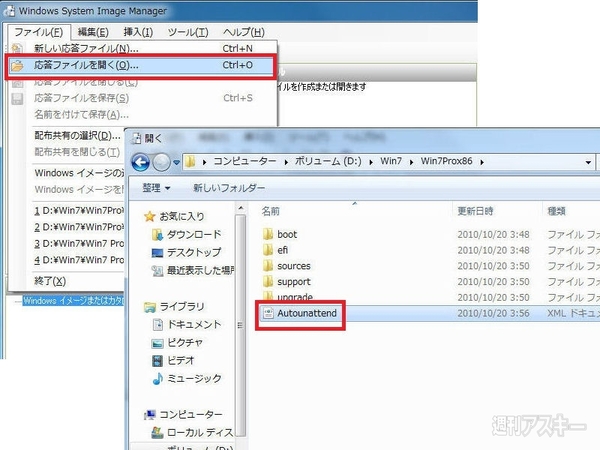Open the navigation history dropdown arrow
600x450 pixels.
(x=176, y=163)
